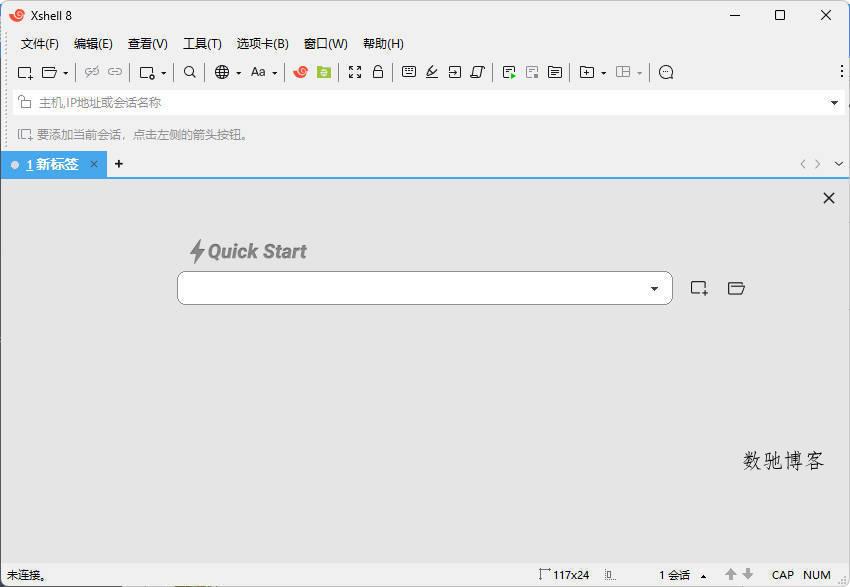
Task: Open the 文件(F) menu
Action: click(x=40, y=43)
